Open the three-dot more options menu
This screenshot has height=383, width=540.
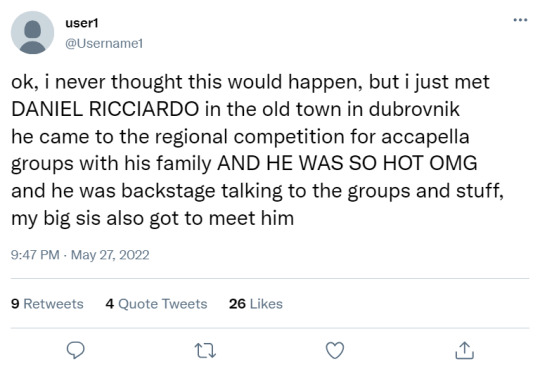click(520, 20)
